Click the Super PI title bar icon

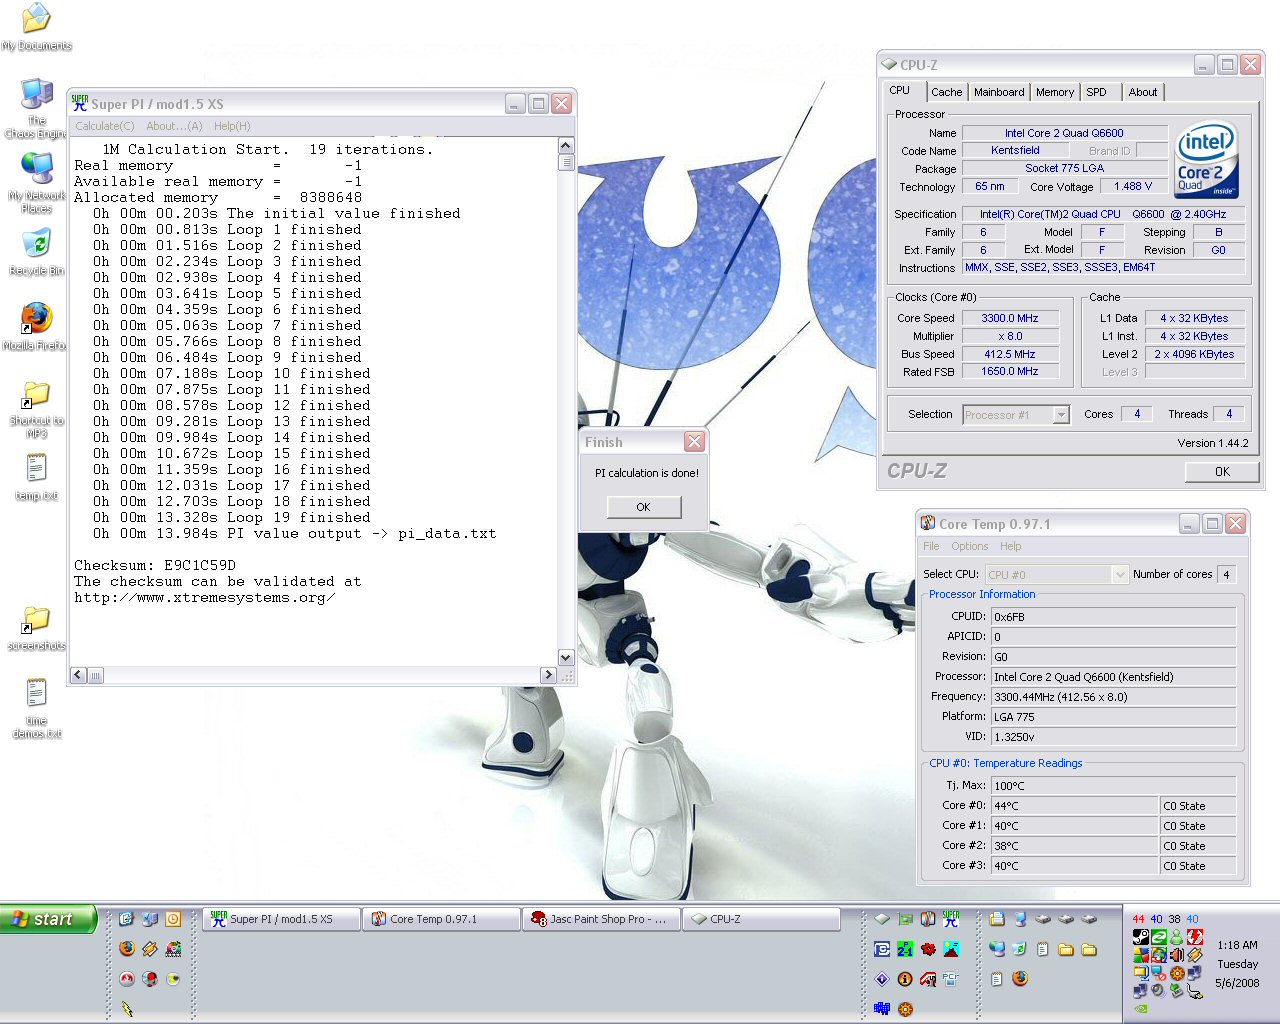click(x=80, y=103)
